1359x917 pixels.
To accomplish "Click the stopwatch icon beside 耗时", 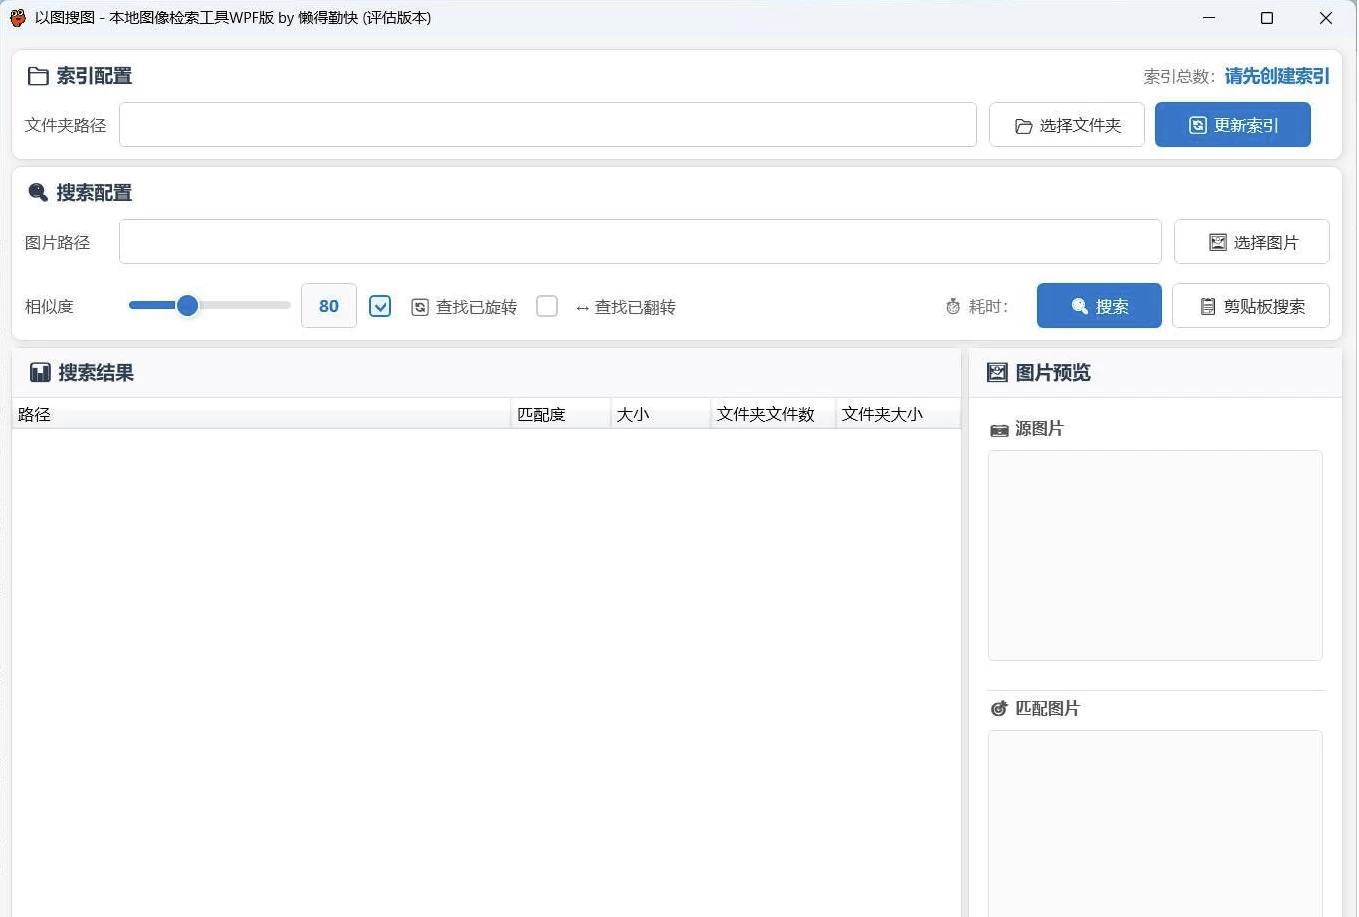I will coord(953,307).
